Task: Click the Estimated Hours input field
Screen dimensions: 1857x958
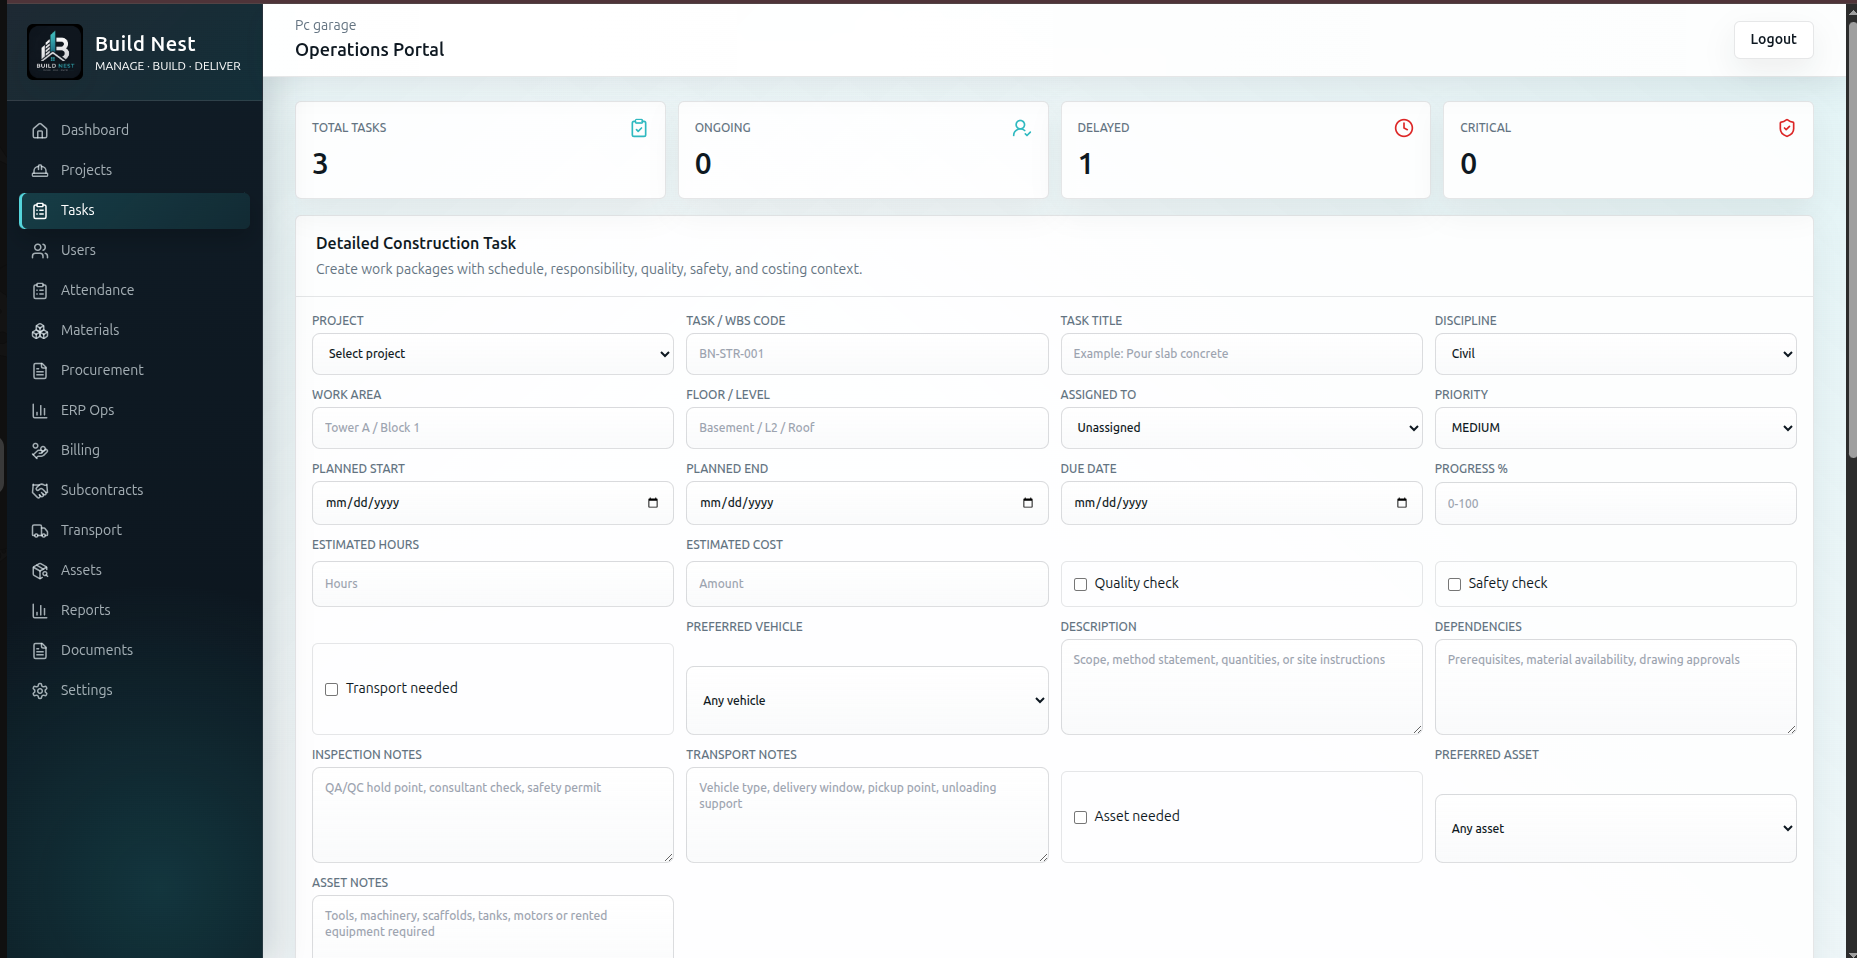Action: pyautogui.click(x=493, y=584)
